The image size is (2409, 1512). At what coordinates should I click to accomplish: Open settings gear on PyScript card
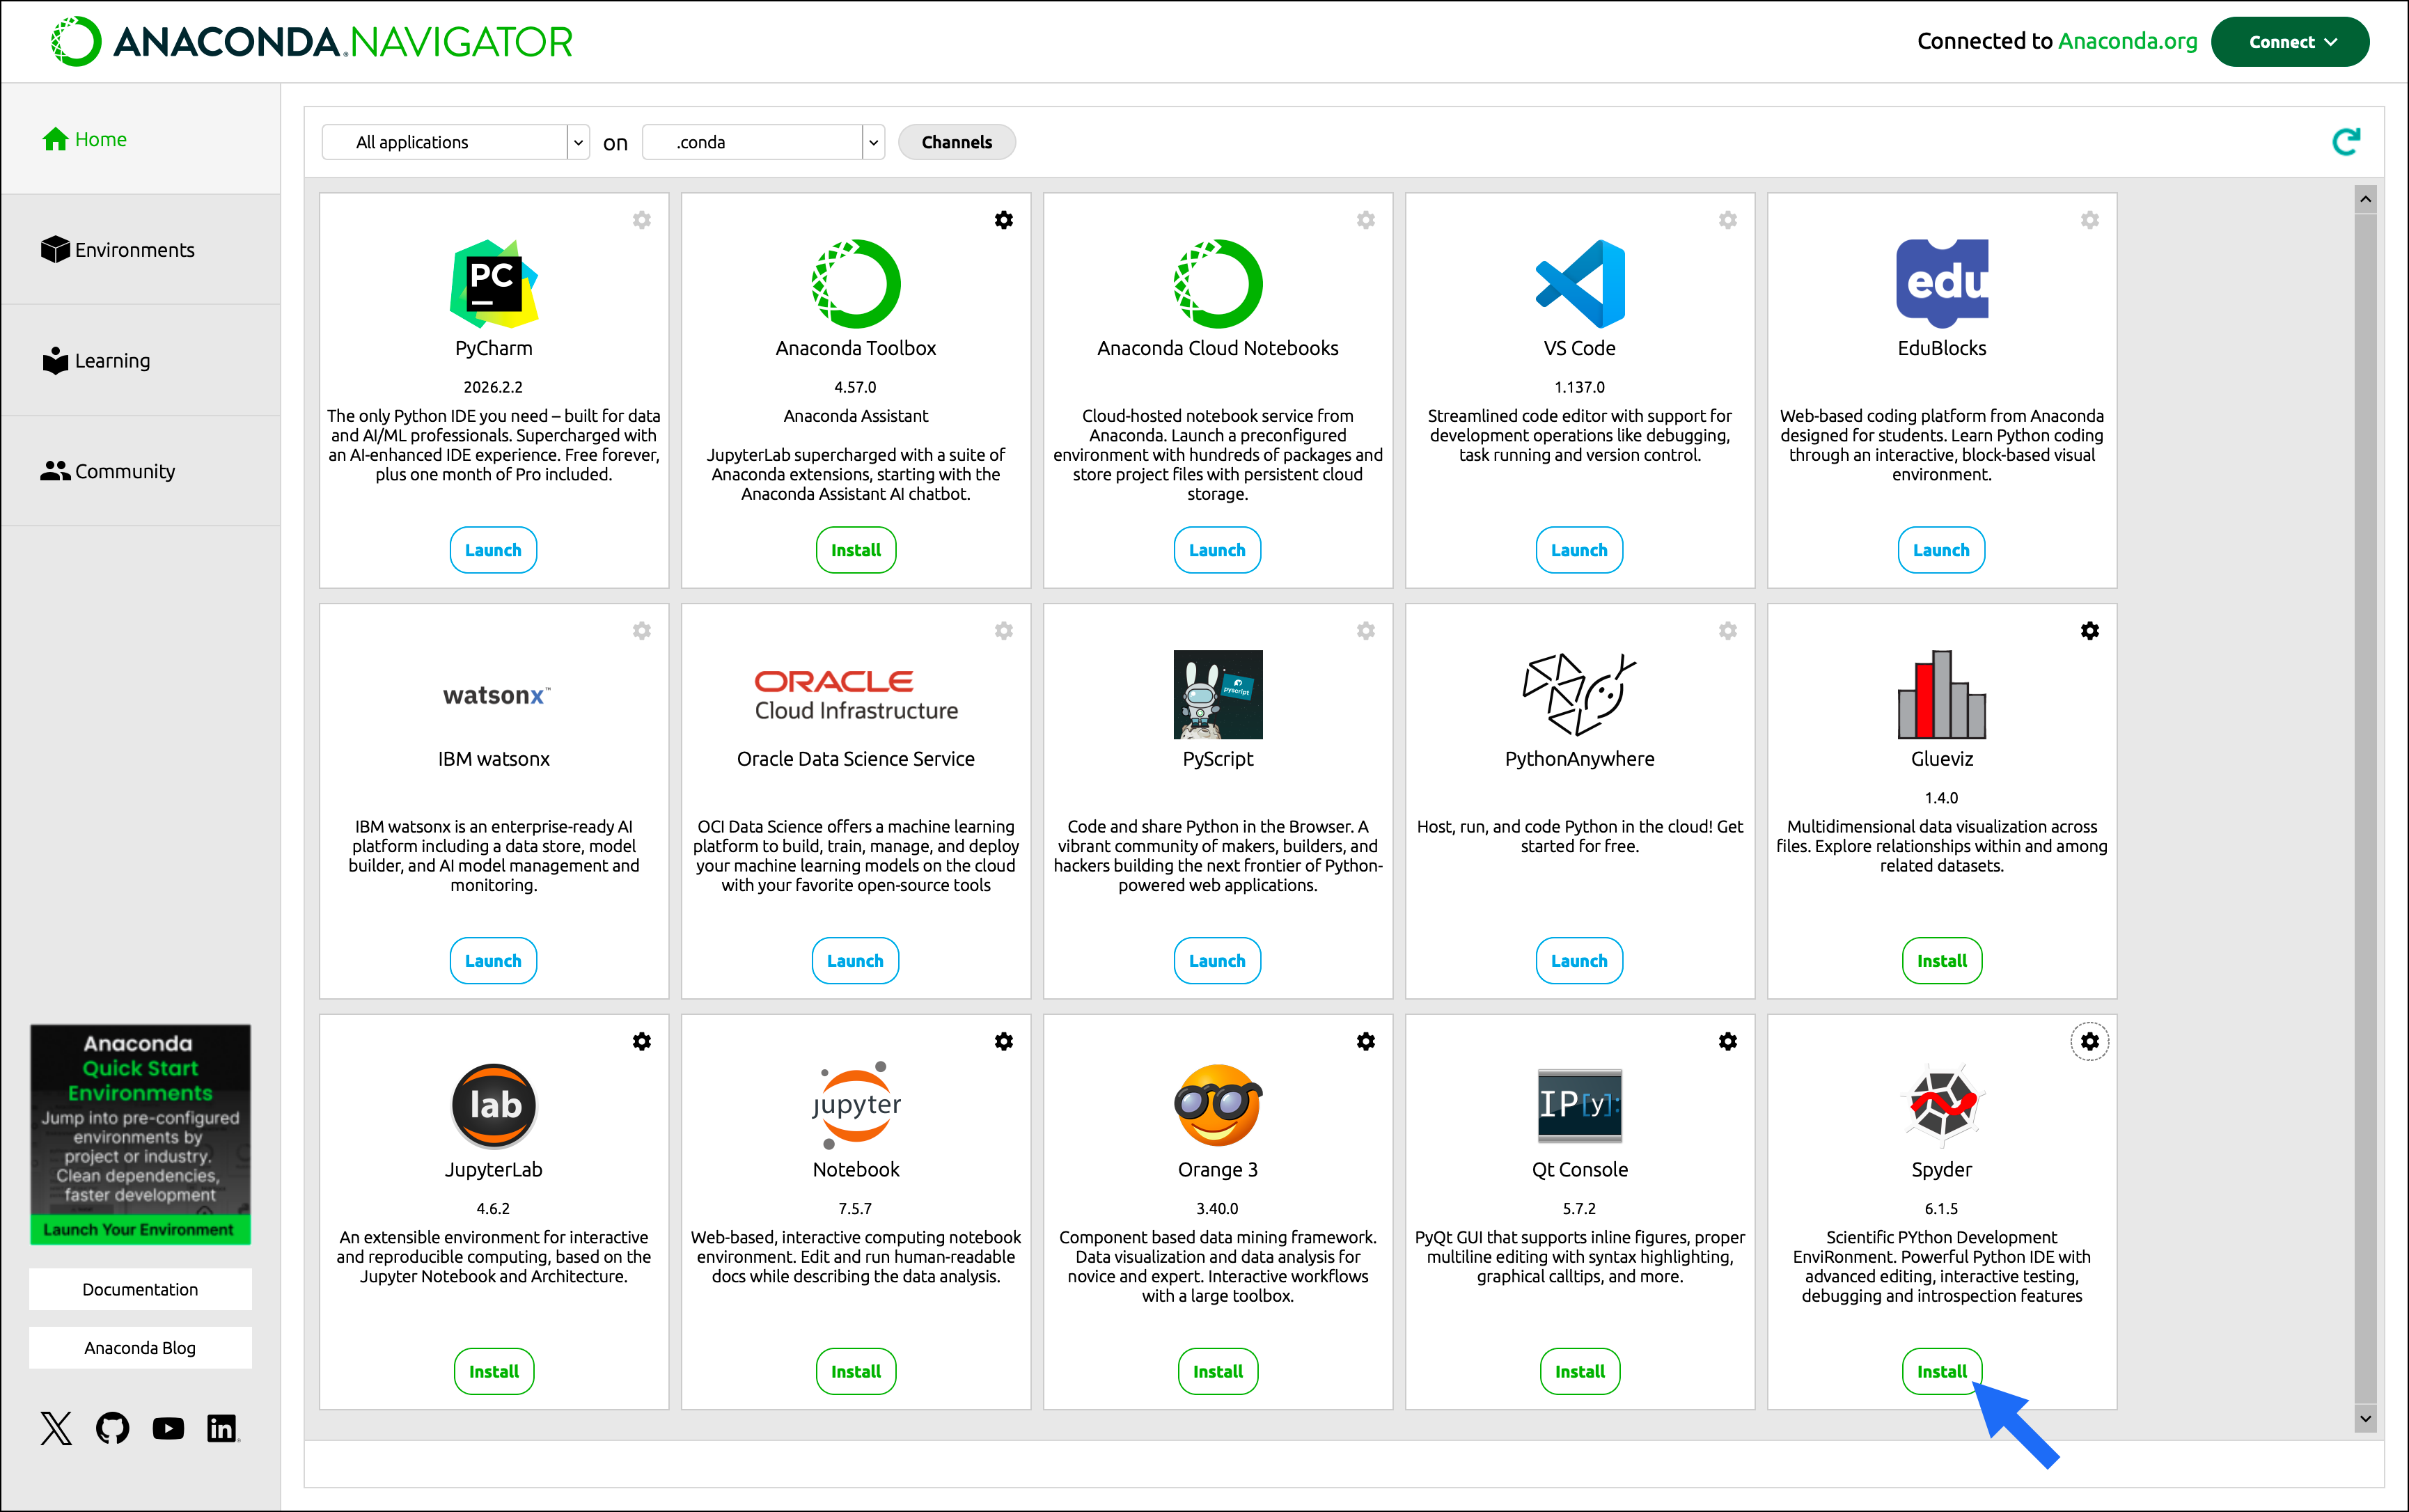1366,631
